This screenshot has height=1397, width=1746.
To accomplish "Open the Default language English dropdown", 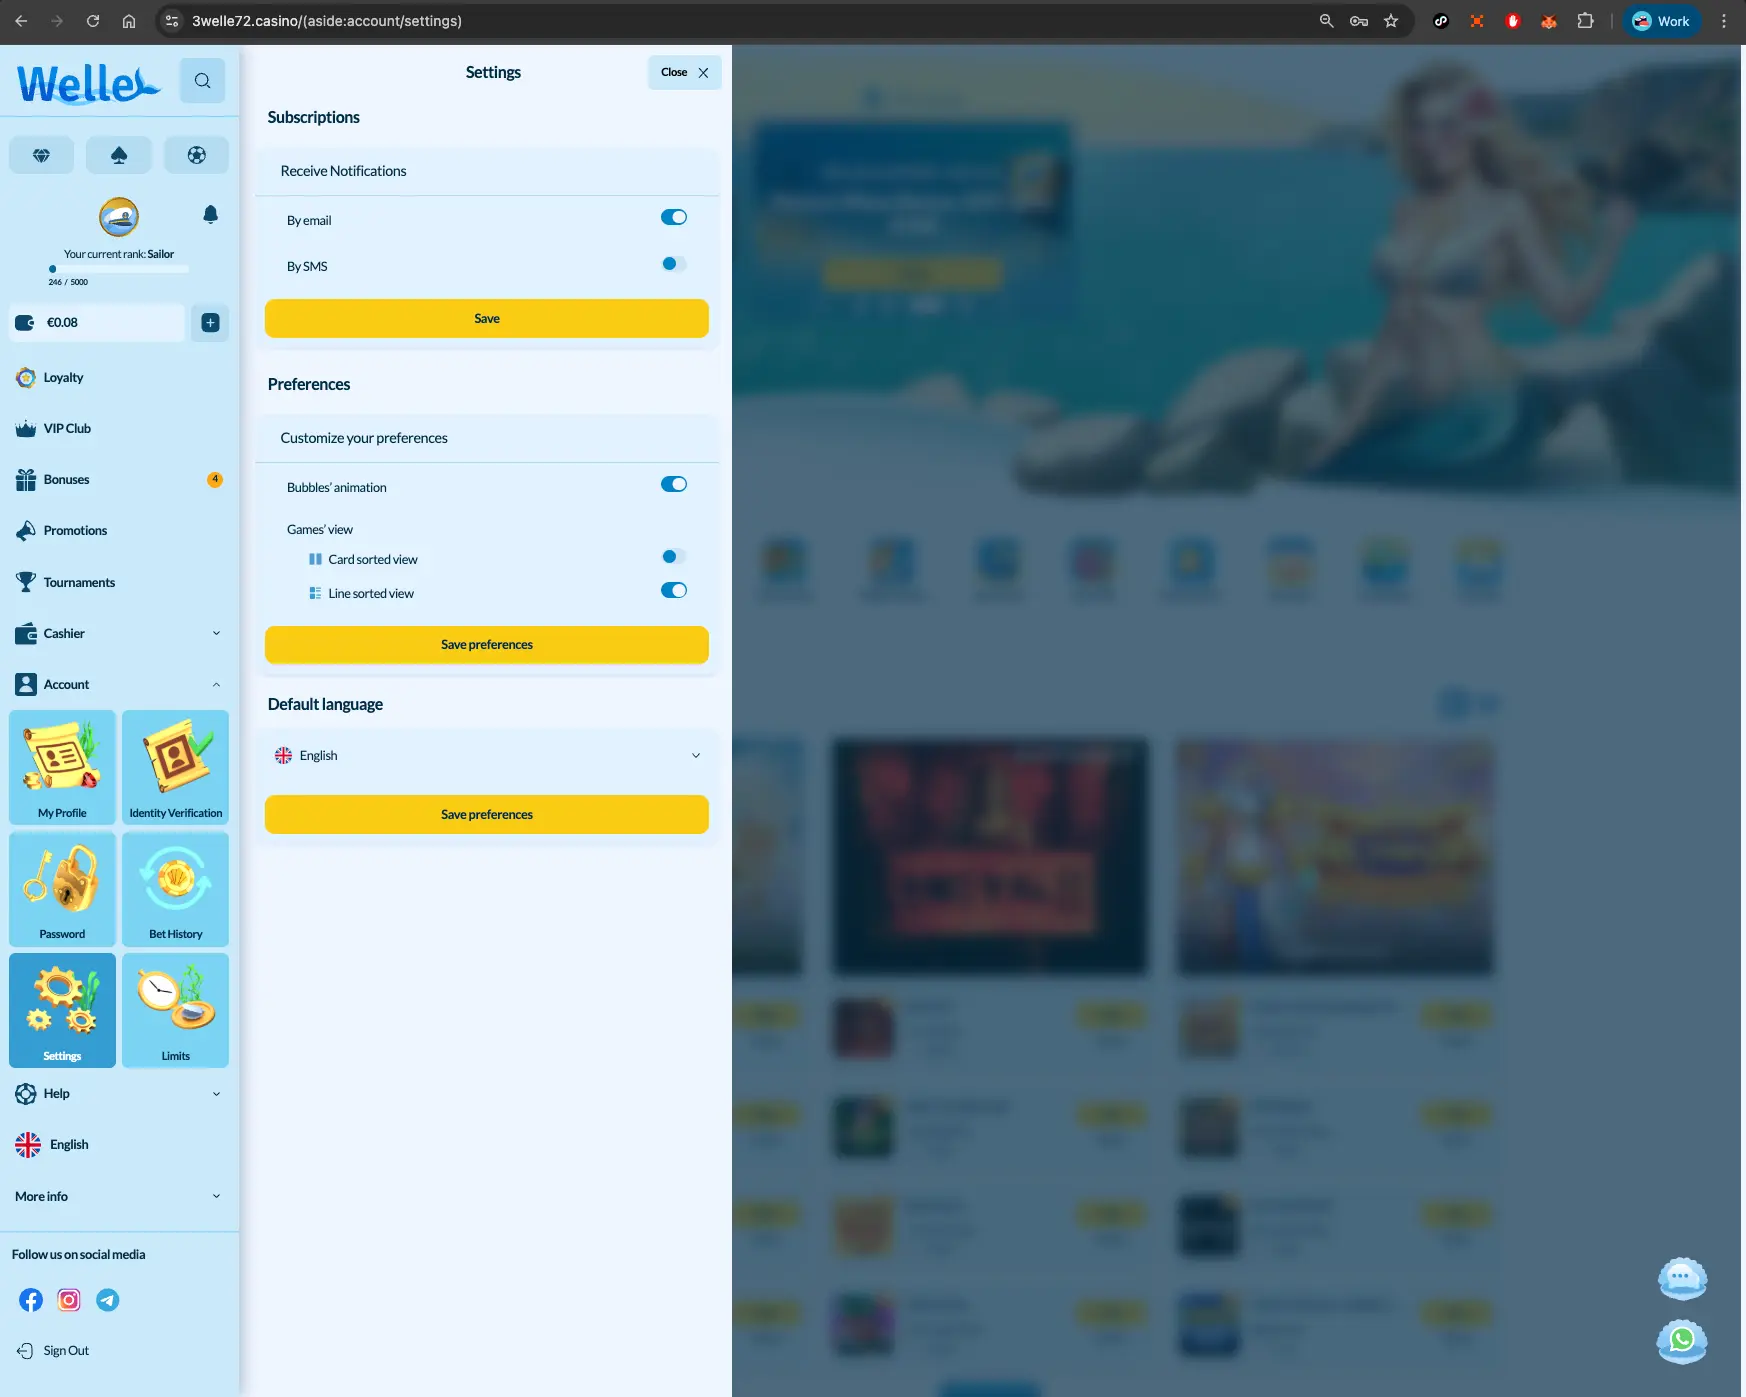I will [x=487, y=756].
